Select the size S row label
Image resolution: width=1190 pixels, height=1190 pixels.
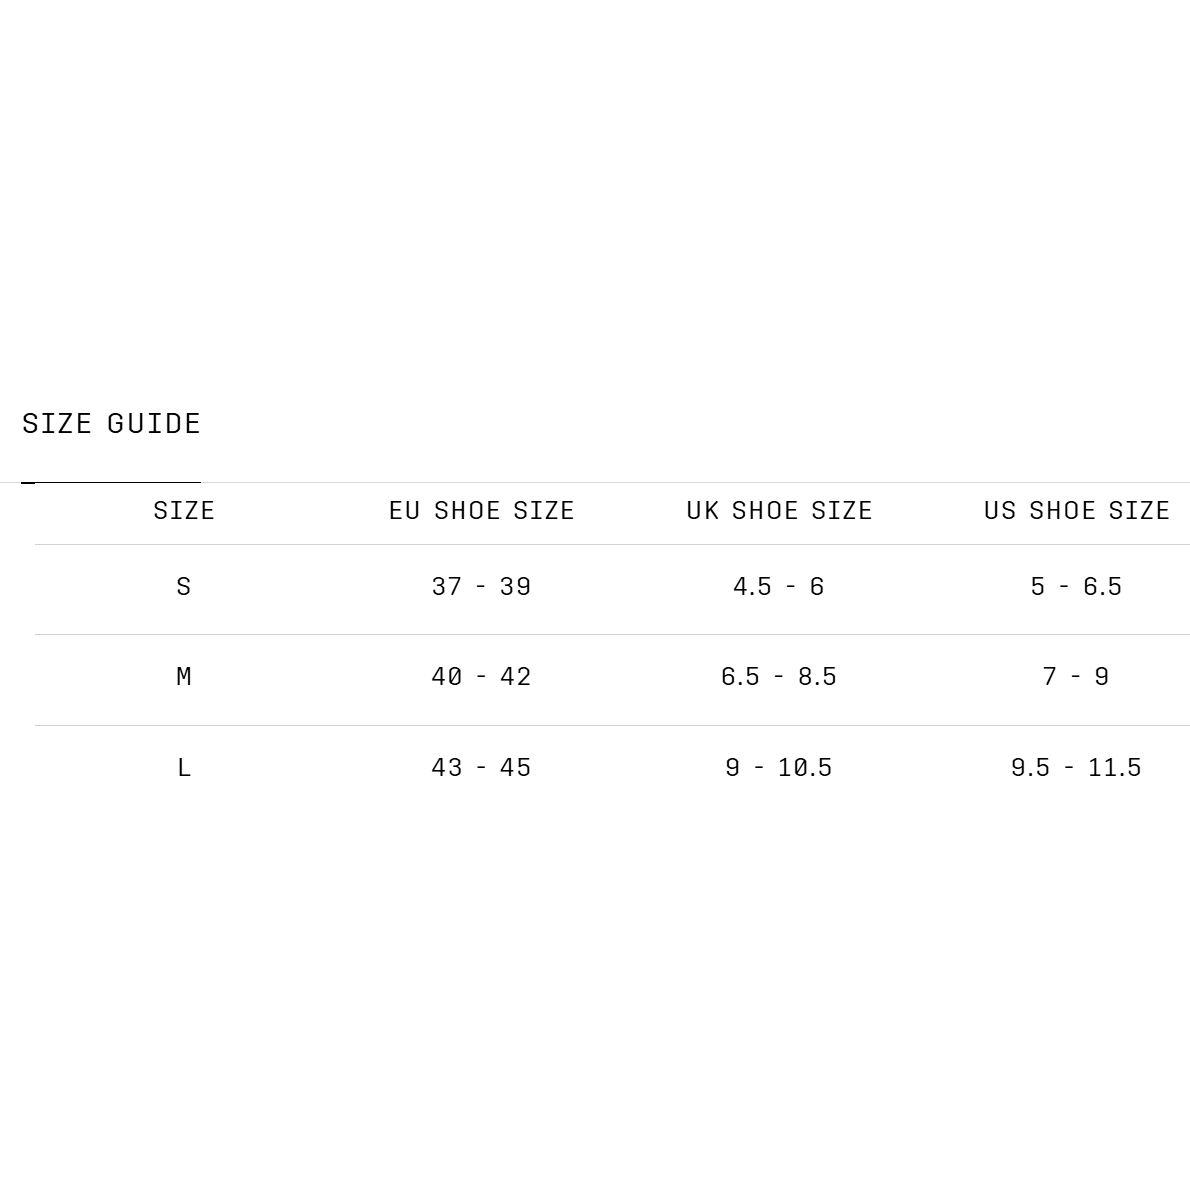click(x=184, y=587)
